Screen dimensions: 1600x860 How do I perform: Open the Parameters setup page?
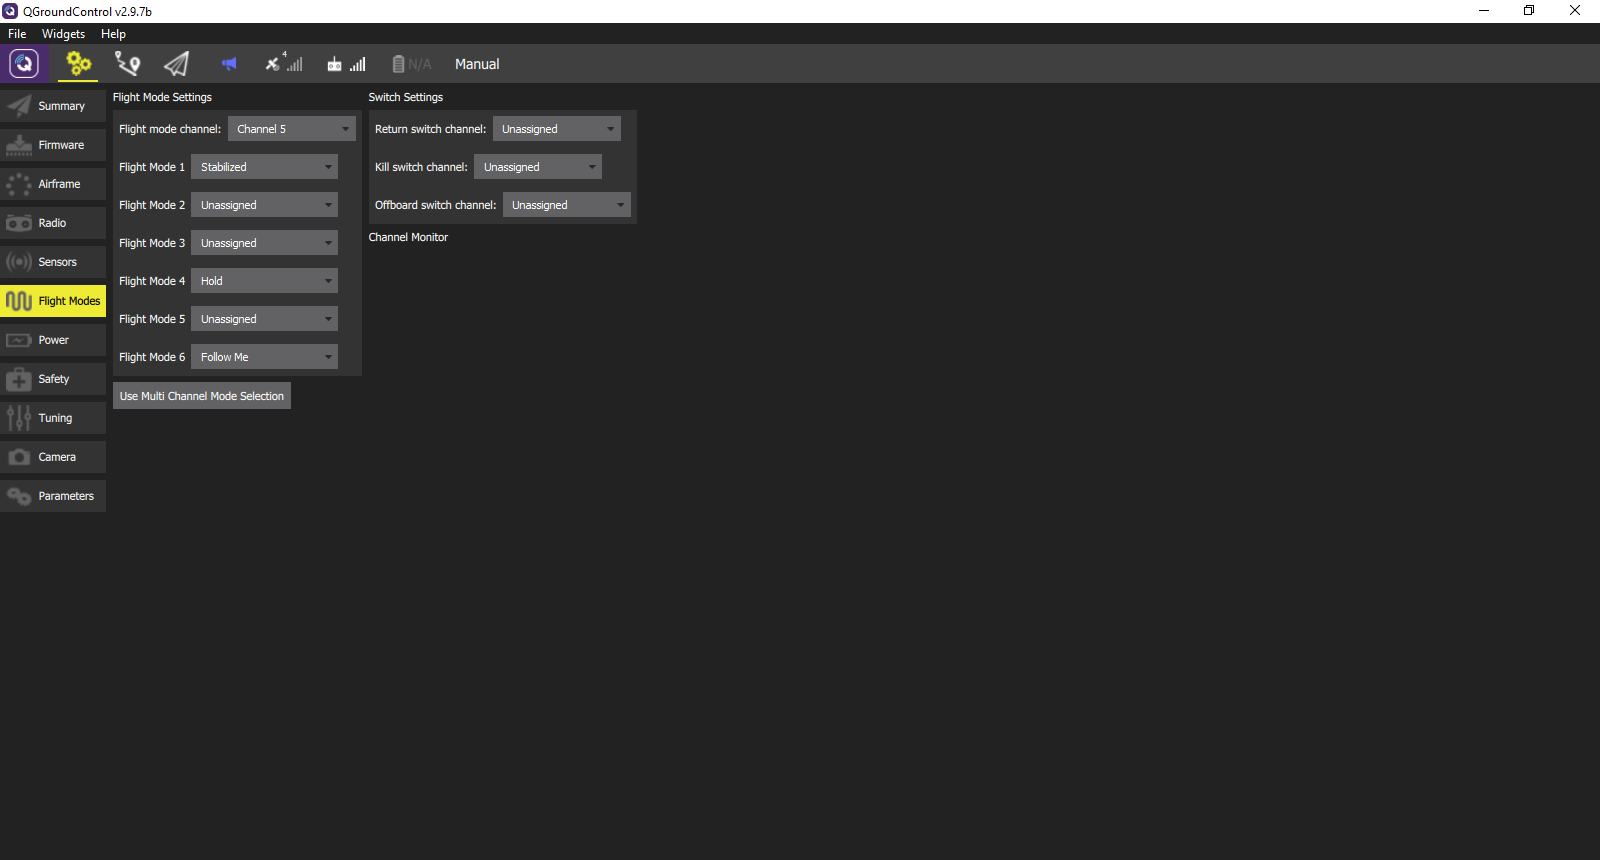click(x=53, y=496)
